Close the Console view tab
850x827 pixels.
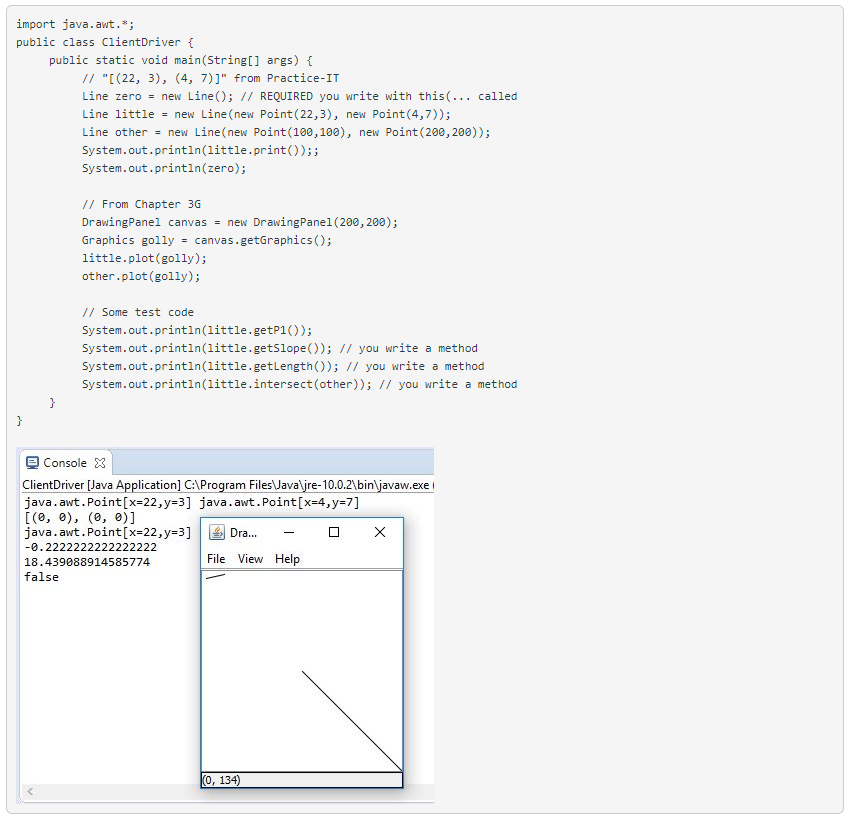pyautogui.click(x=100, y=463)
